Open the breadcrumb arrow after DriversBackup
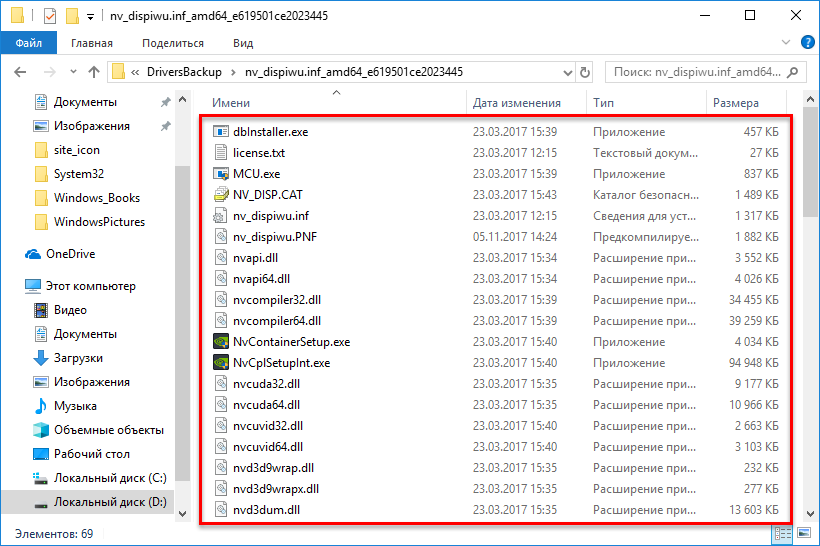Screen dimensions: 820x546 click(x=233, y=72)
